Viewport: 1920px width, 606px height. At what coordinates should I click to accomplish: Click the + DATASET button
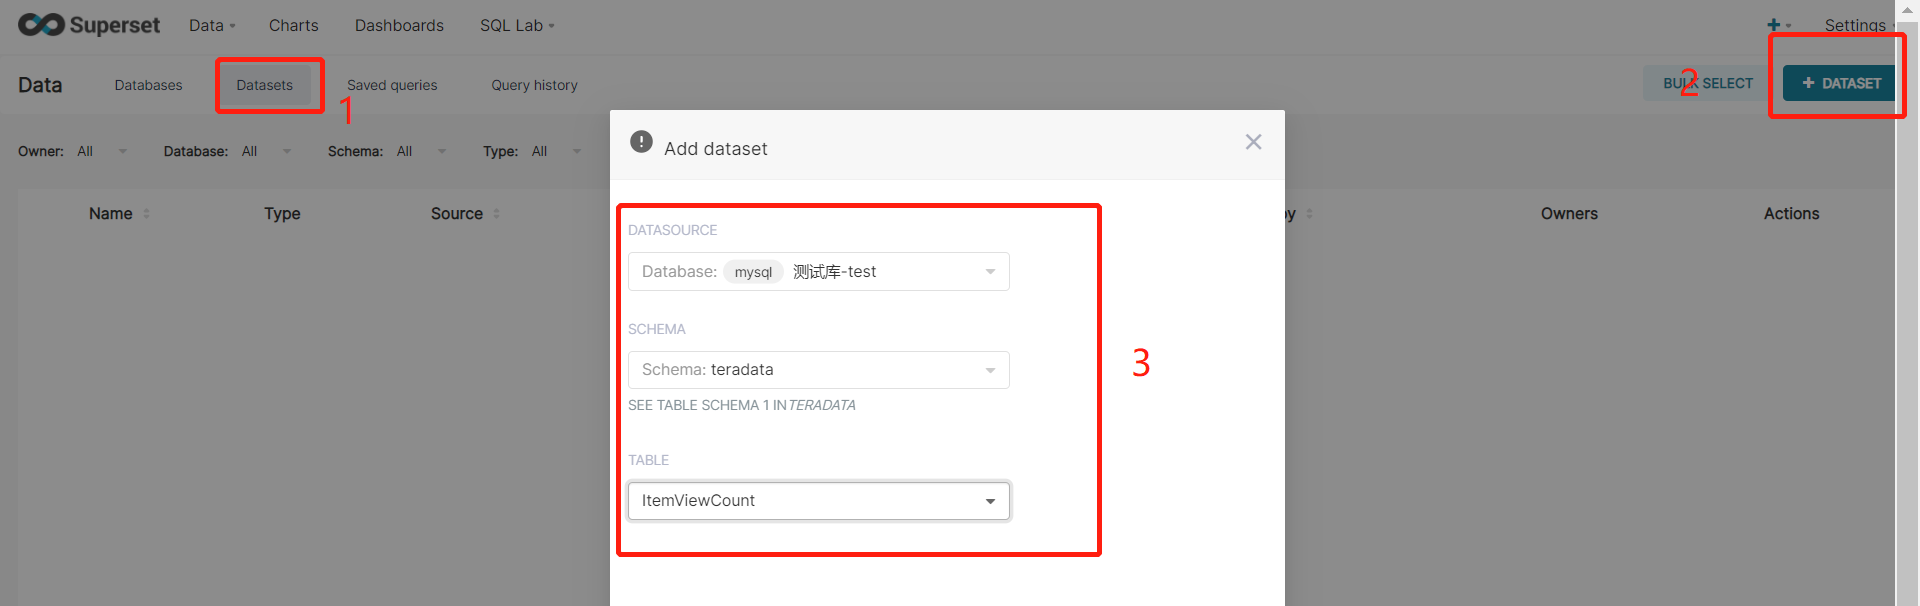1838,83
